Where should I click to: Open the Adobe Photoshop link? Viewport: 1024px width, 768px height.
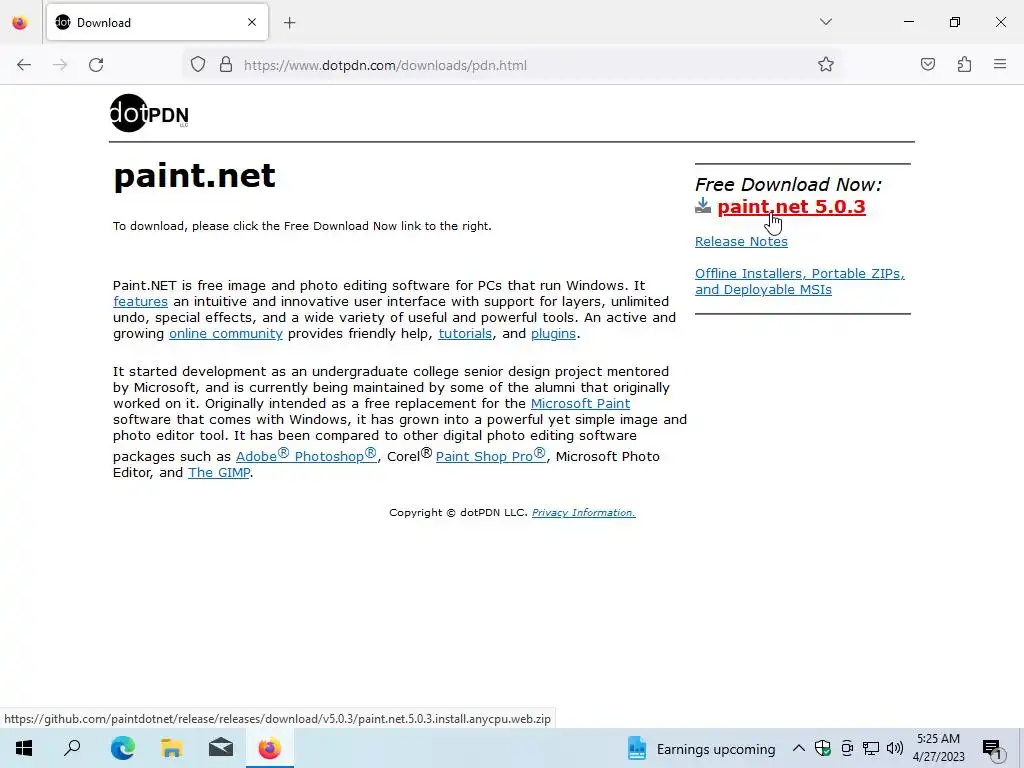[306, 455]
